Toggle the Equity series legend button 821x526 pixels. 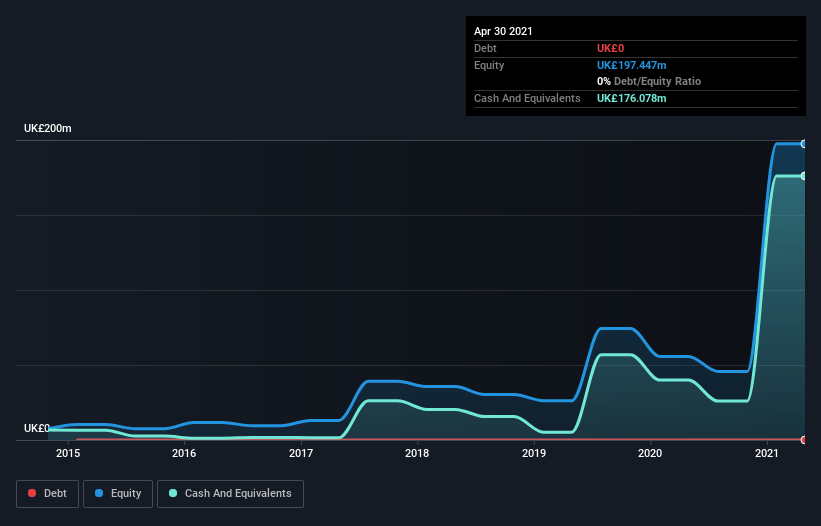[x=118, y=494]
